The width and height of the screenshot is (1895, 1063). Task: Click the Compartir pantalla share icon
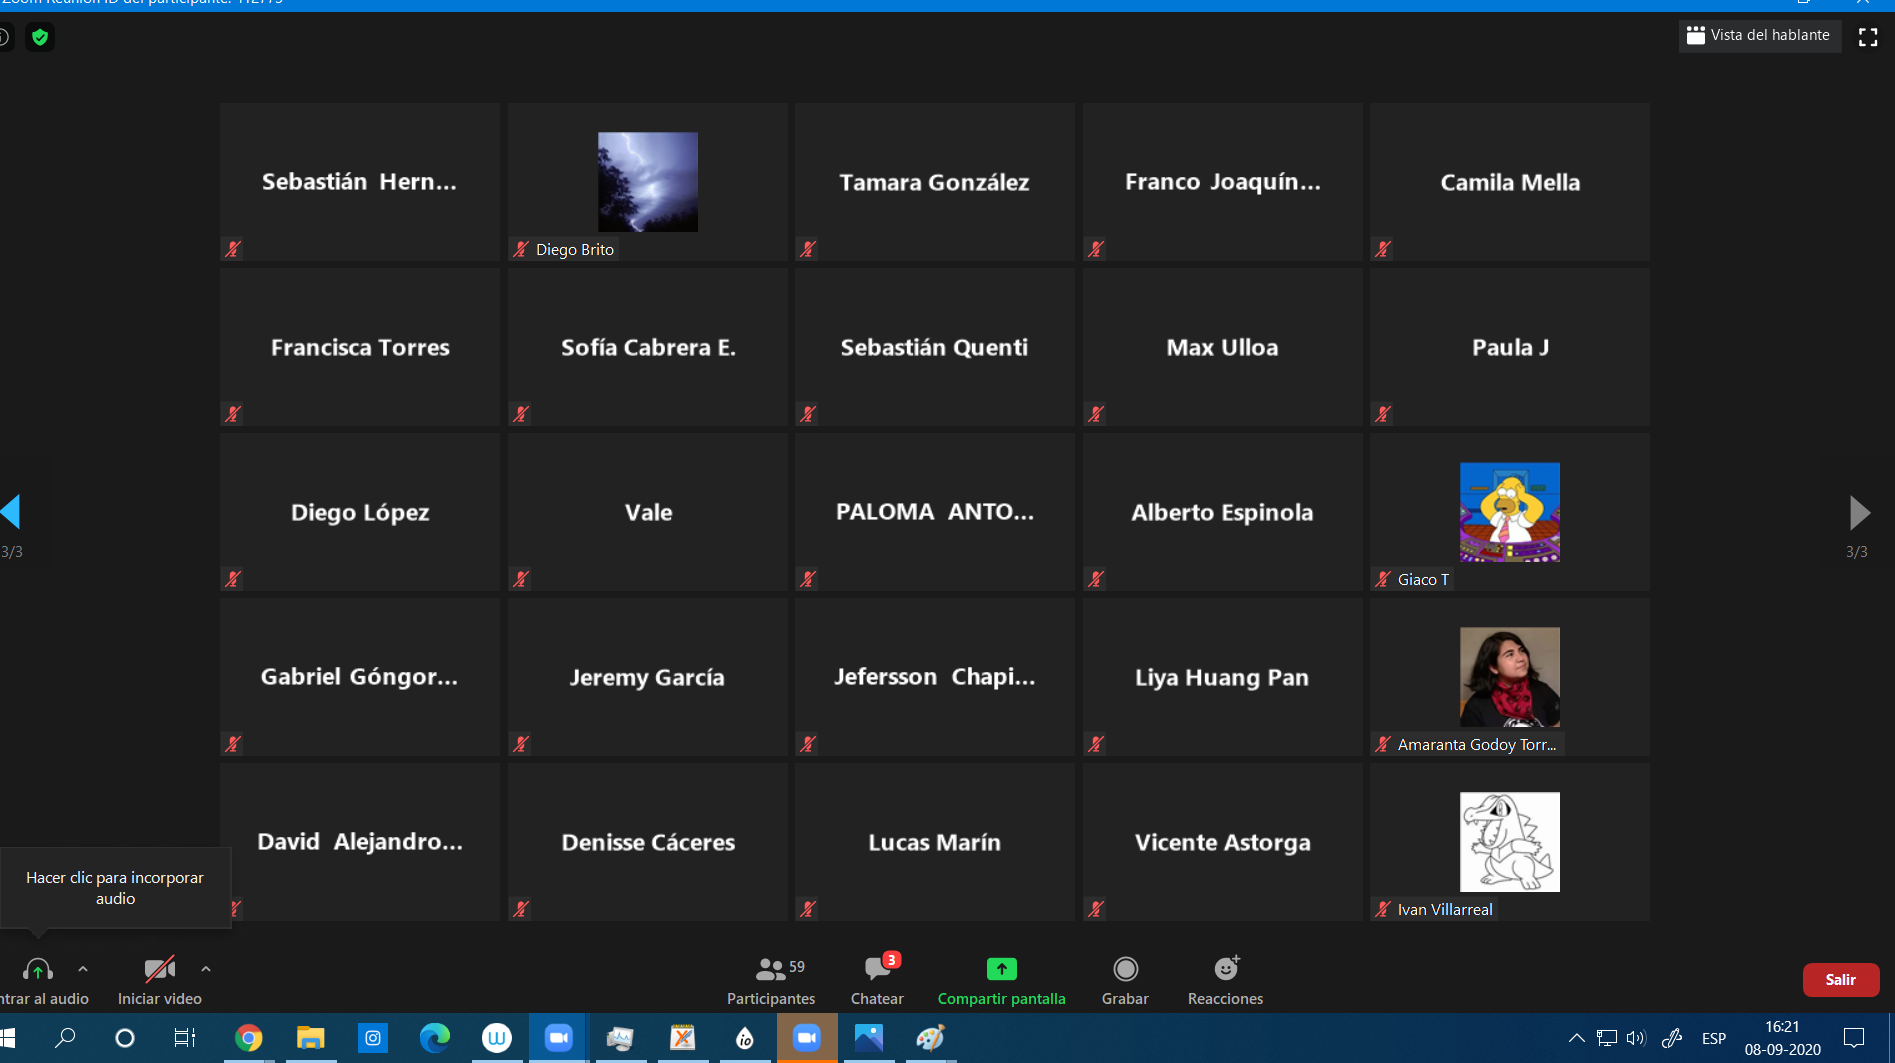pyautogui.click(x=1001, y=969)
